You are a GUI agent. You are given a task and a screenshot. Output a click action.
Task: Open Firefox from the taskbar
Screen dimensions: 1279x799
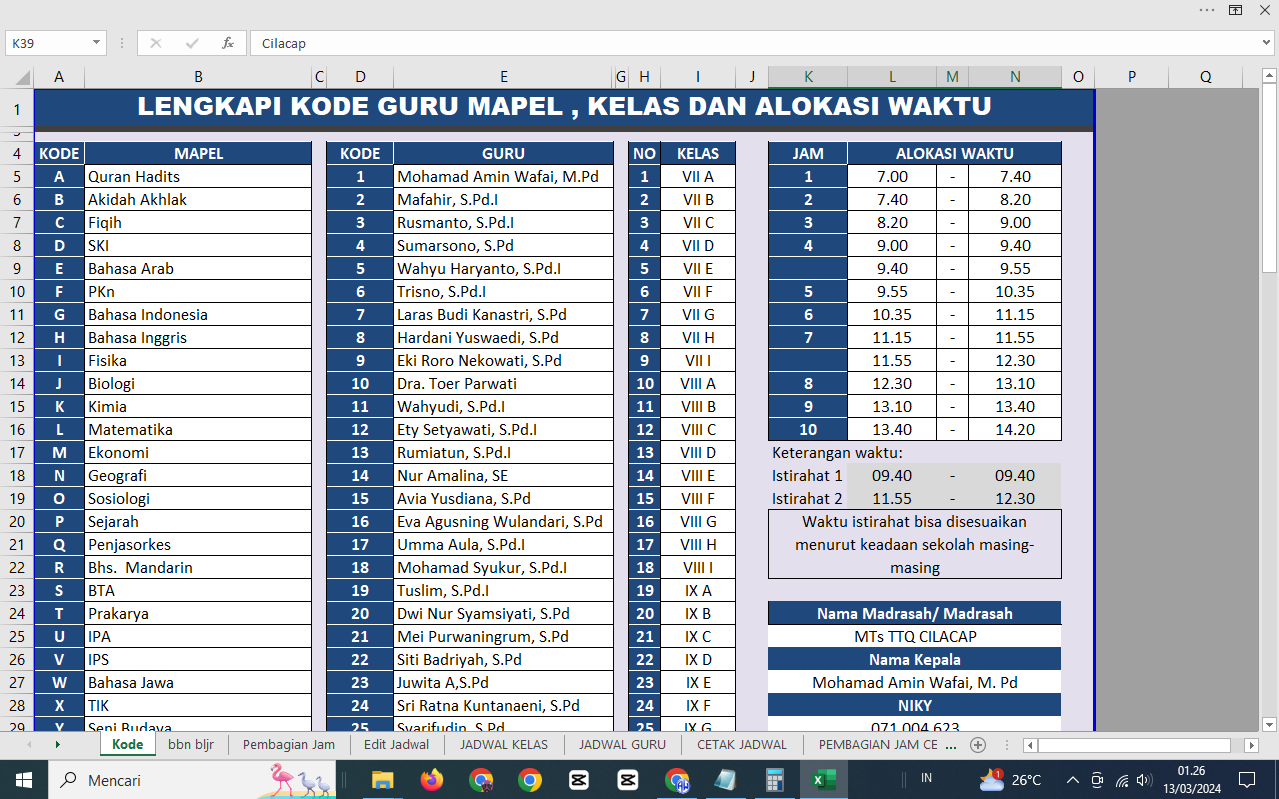tap(432, 780)
